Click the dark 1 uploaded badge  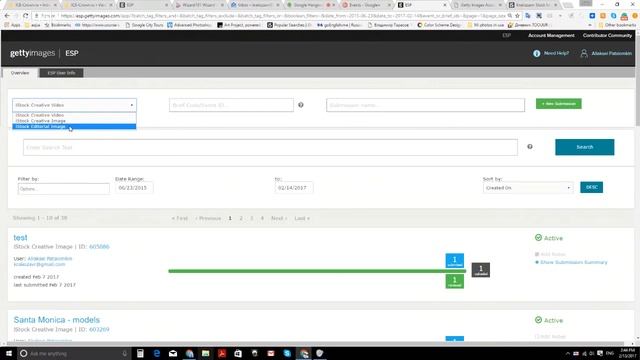(481, 270)
